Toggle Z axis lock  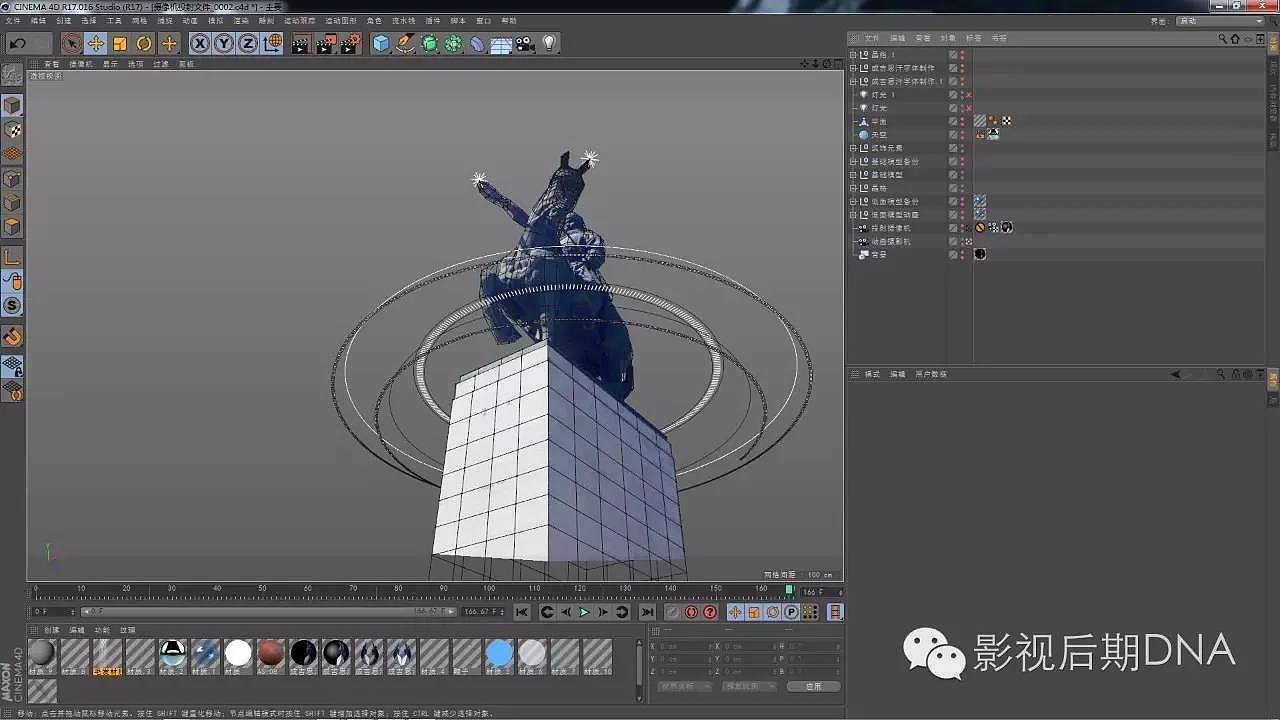click(248, 43)
